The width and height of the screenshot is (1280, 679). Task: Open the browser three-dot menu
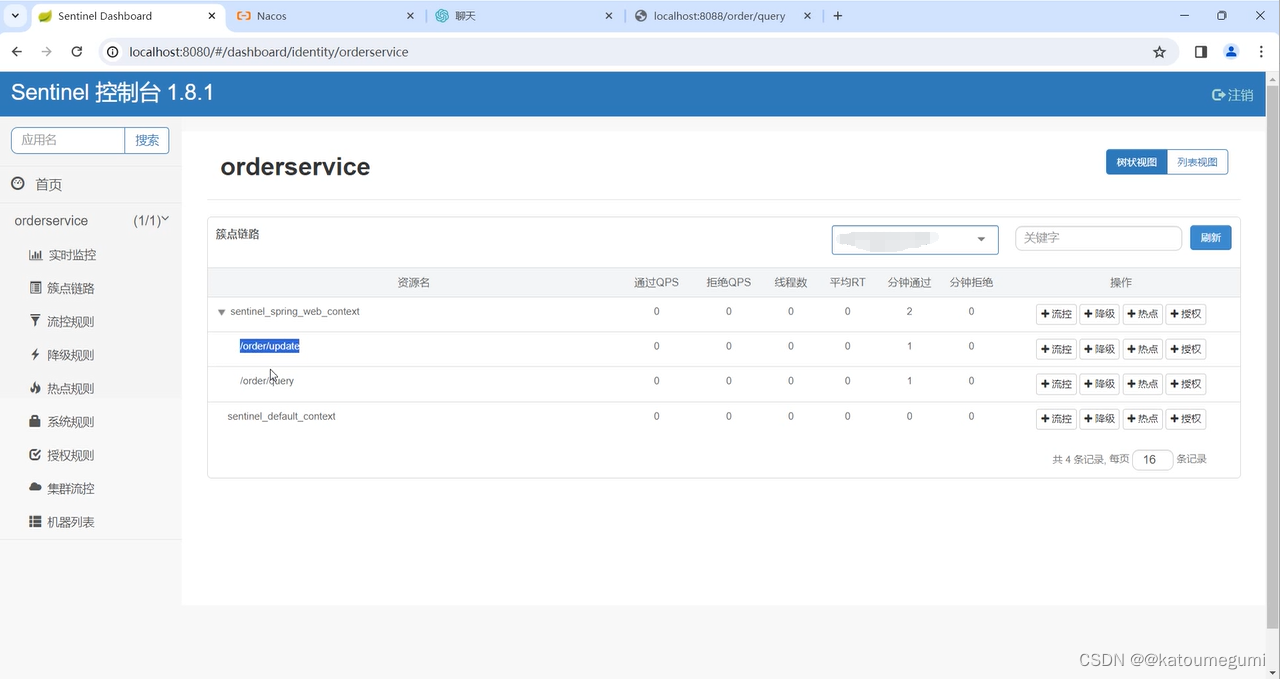[x=1261, y=52]
